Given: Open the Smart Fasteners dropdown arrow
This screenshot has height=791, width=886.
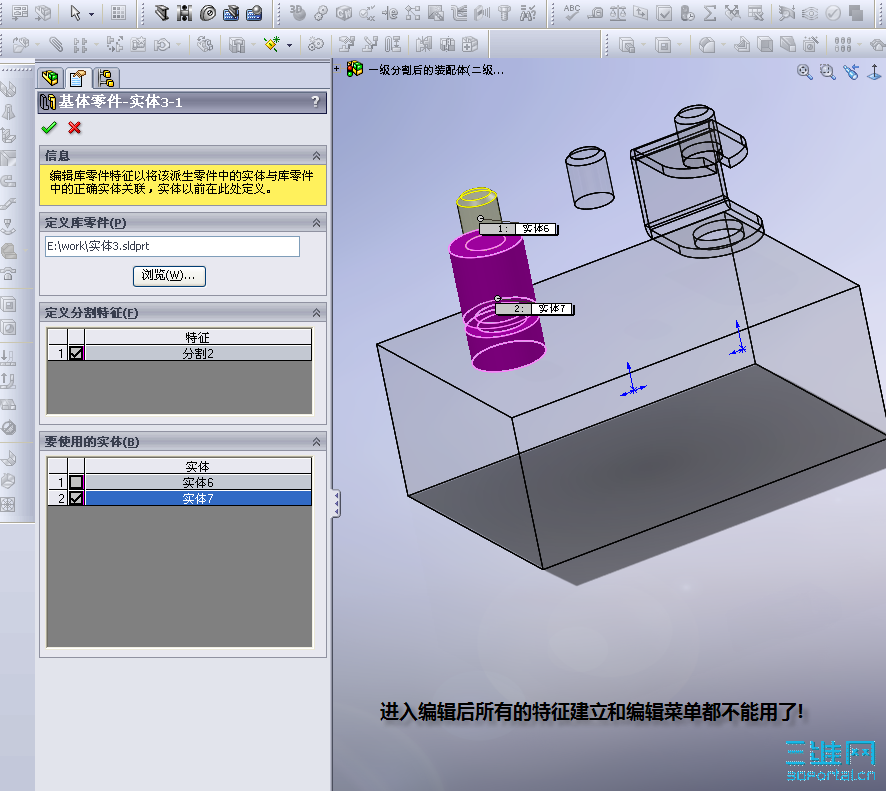Looking at the screenshot, I should coord(289,45).
